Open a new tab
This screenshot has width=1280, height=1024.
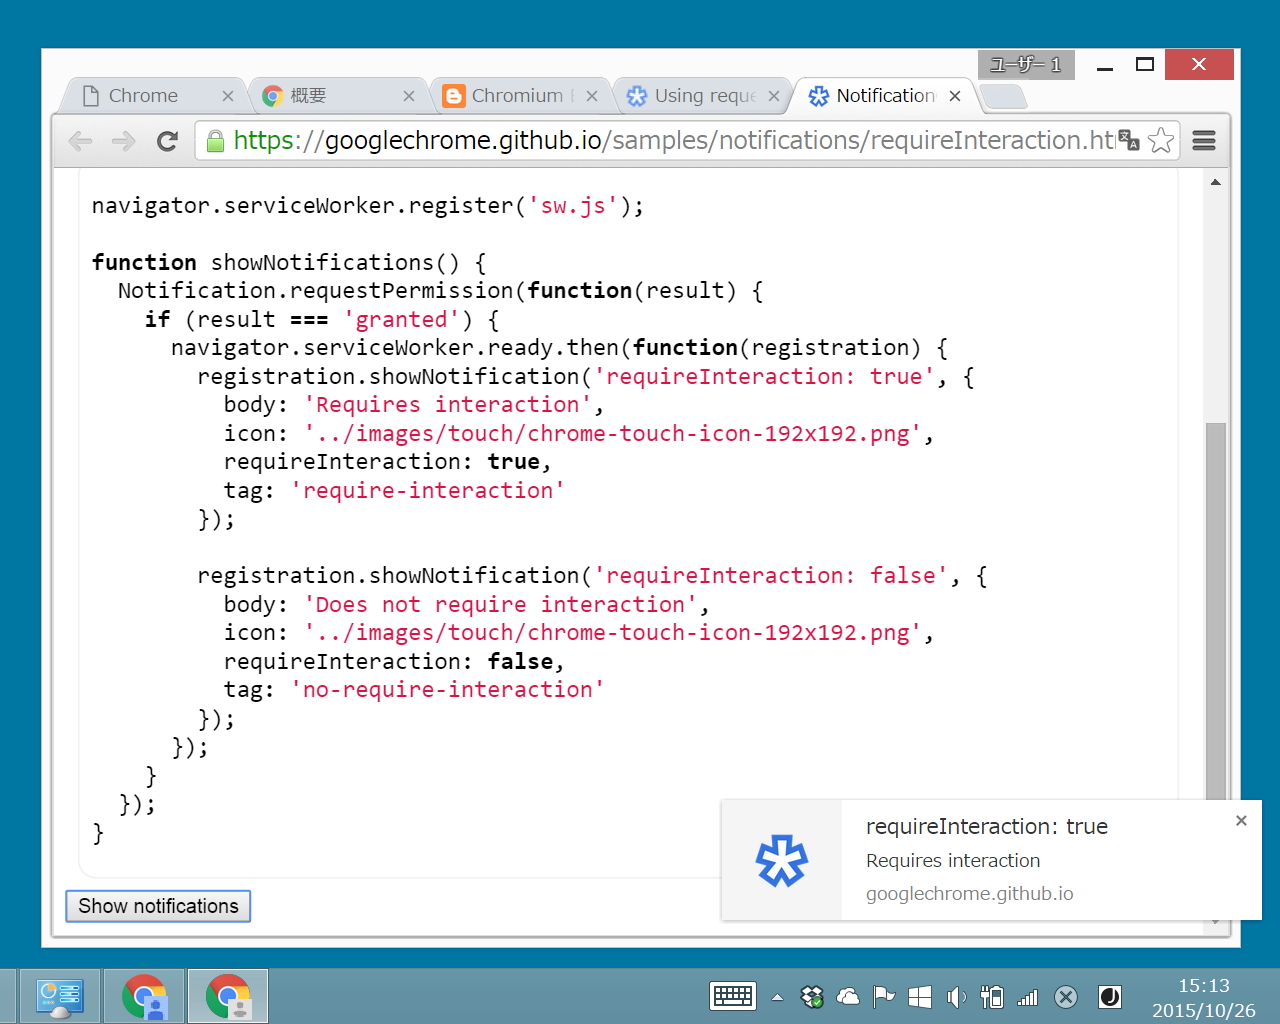tap(1003, 96)
